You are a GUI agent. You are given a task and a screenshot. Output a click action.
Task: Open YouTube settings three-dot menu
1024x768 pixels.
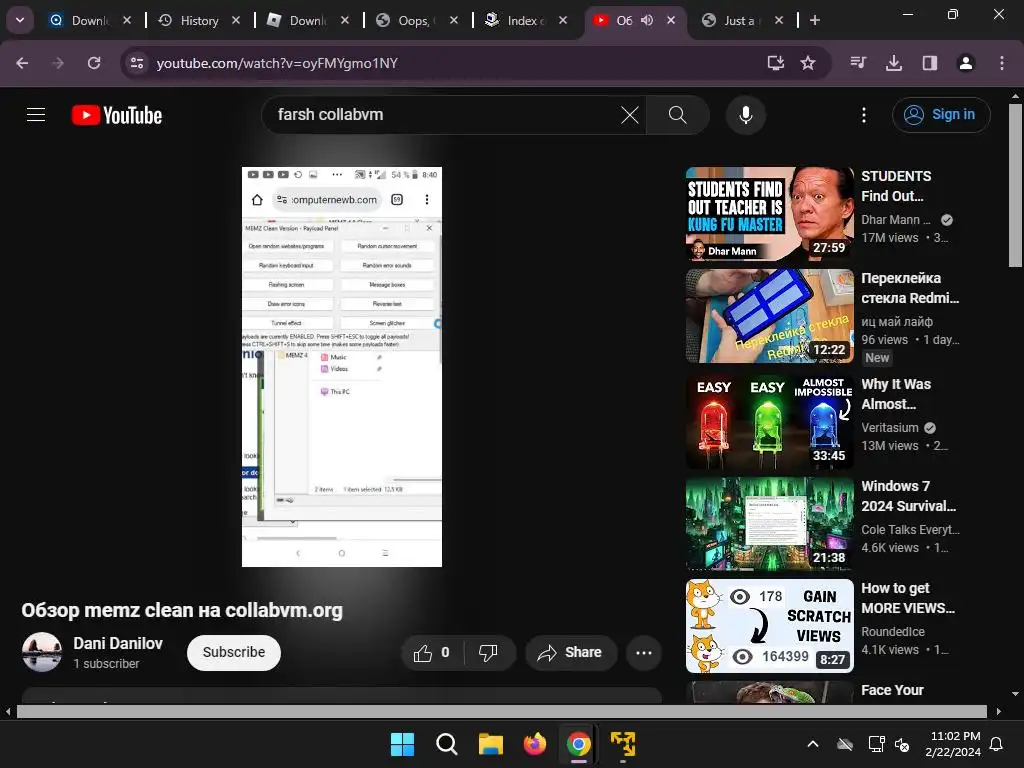[863, 115]
